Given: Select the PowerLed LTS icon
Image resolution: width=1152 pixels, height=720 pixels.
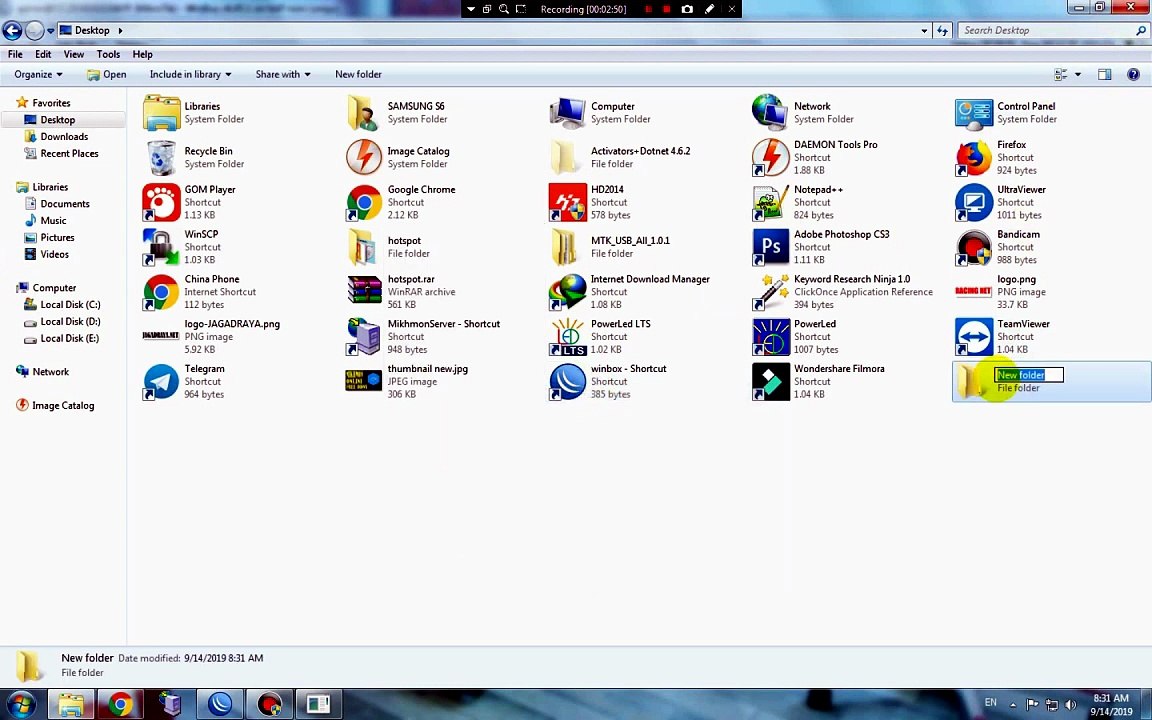Looking at the screenshot, I should click(x=567, y=336).
